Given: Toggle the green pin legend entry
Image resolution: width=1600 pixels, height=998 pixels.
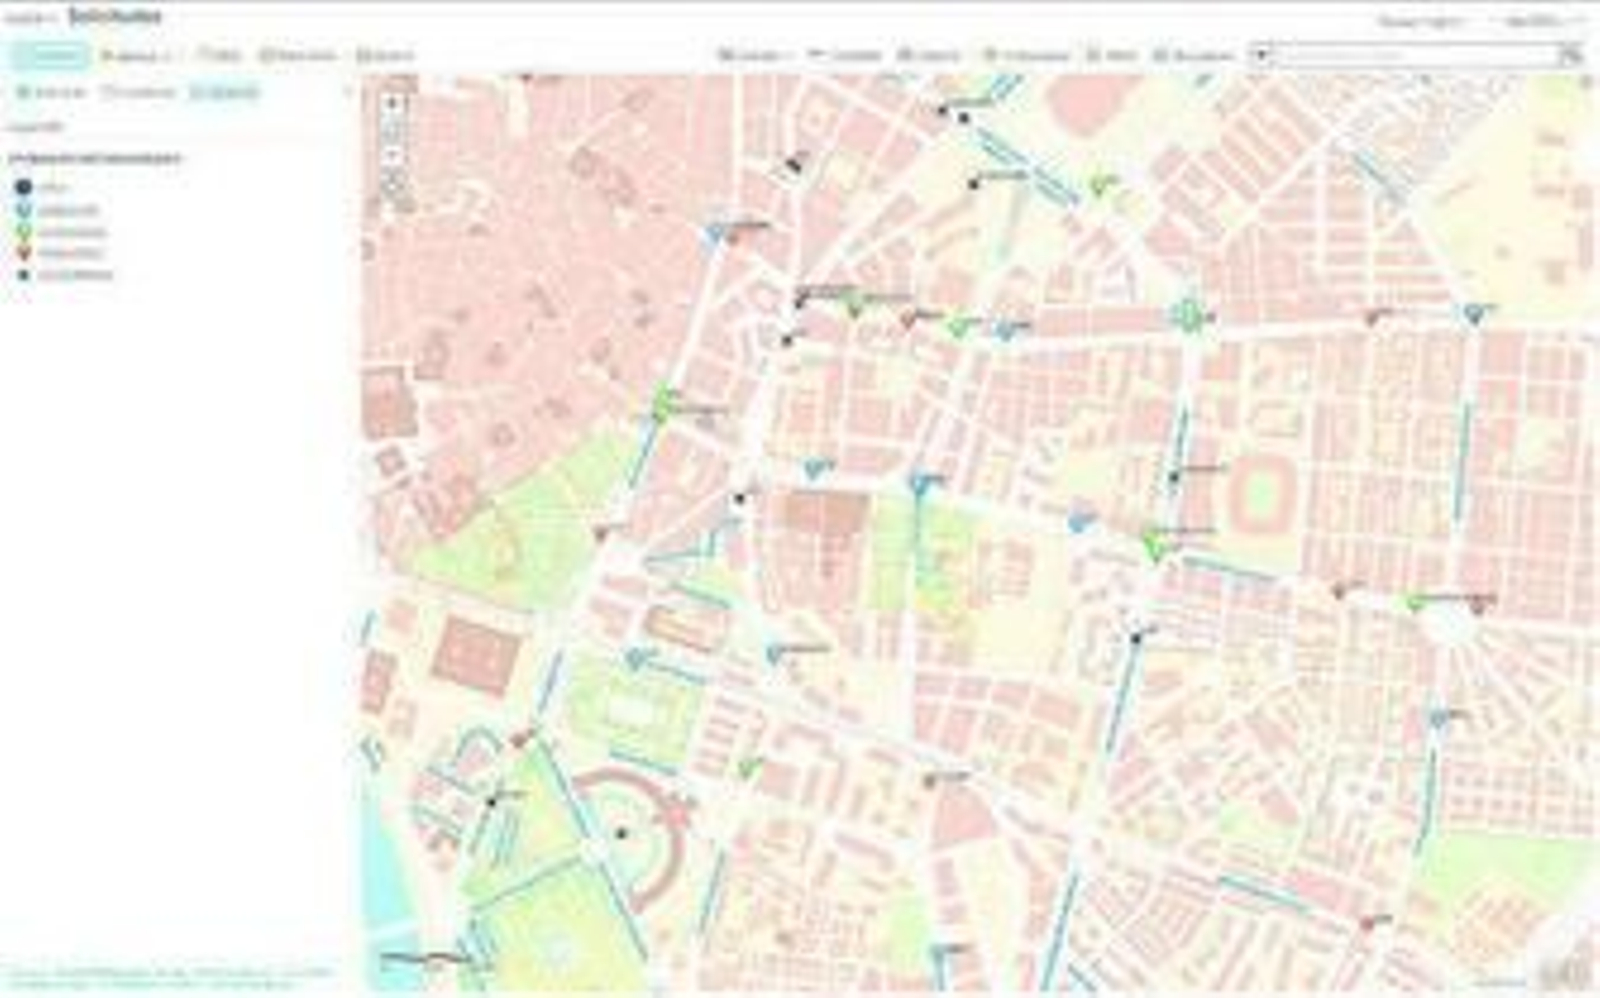Looking at the screenshot, I should [23, 232].
